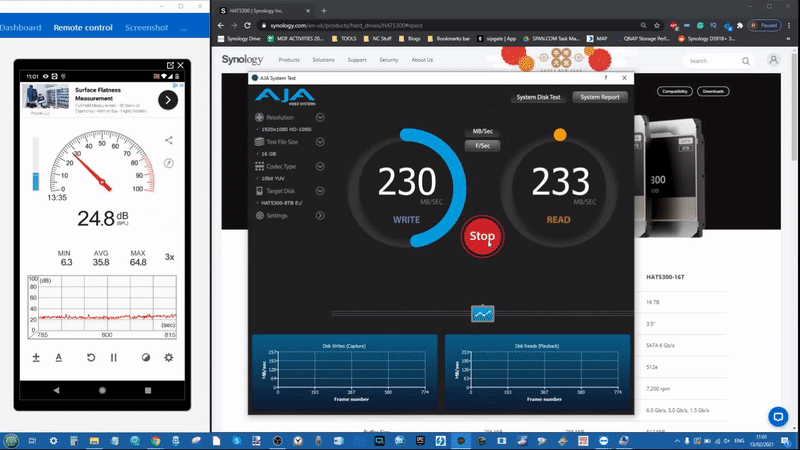Open Security menu on Synology site

[389, 60]
